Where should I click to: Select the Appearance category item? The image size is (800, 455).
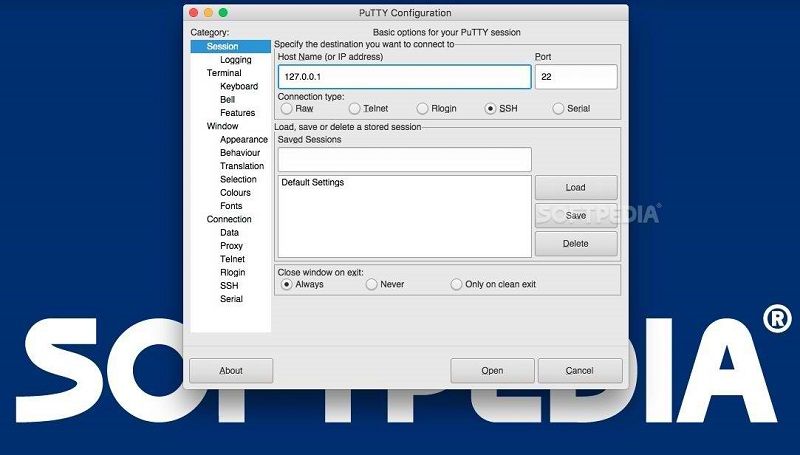(x=244, y=140)
